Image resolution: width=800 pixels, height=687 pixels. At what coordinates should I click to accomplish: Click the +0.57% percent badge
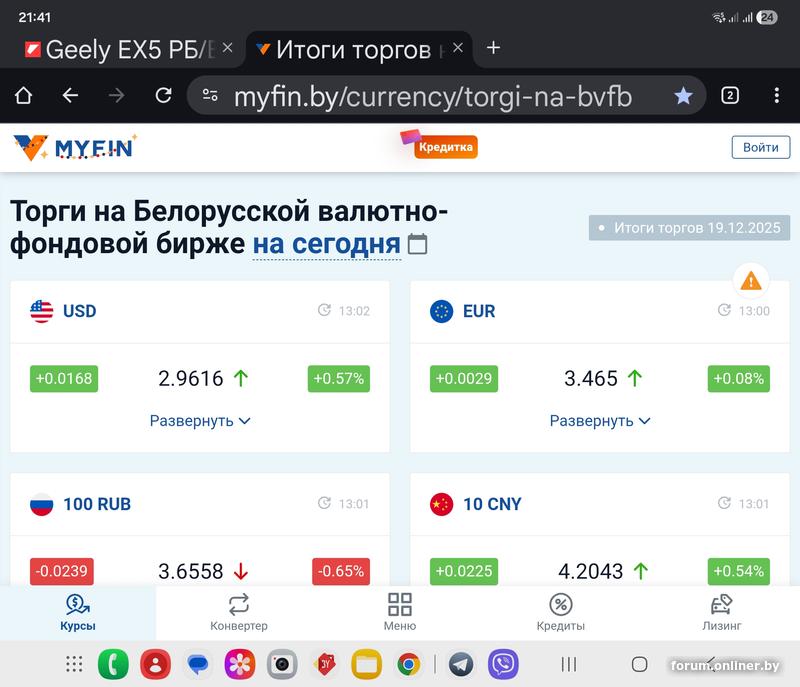(339, 378)
